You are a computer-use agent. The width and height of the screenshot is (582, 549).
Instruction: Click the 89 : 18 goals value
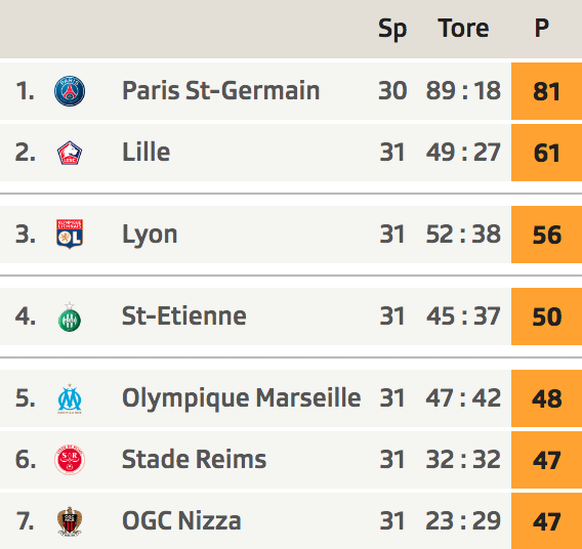[463, 90]
